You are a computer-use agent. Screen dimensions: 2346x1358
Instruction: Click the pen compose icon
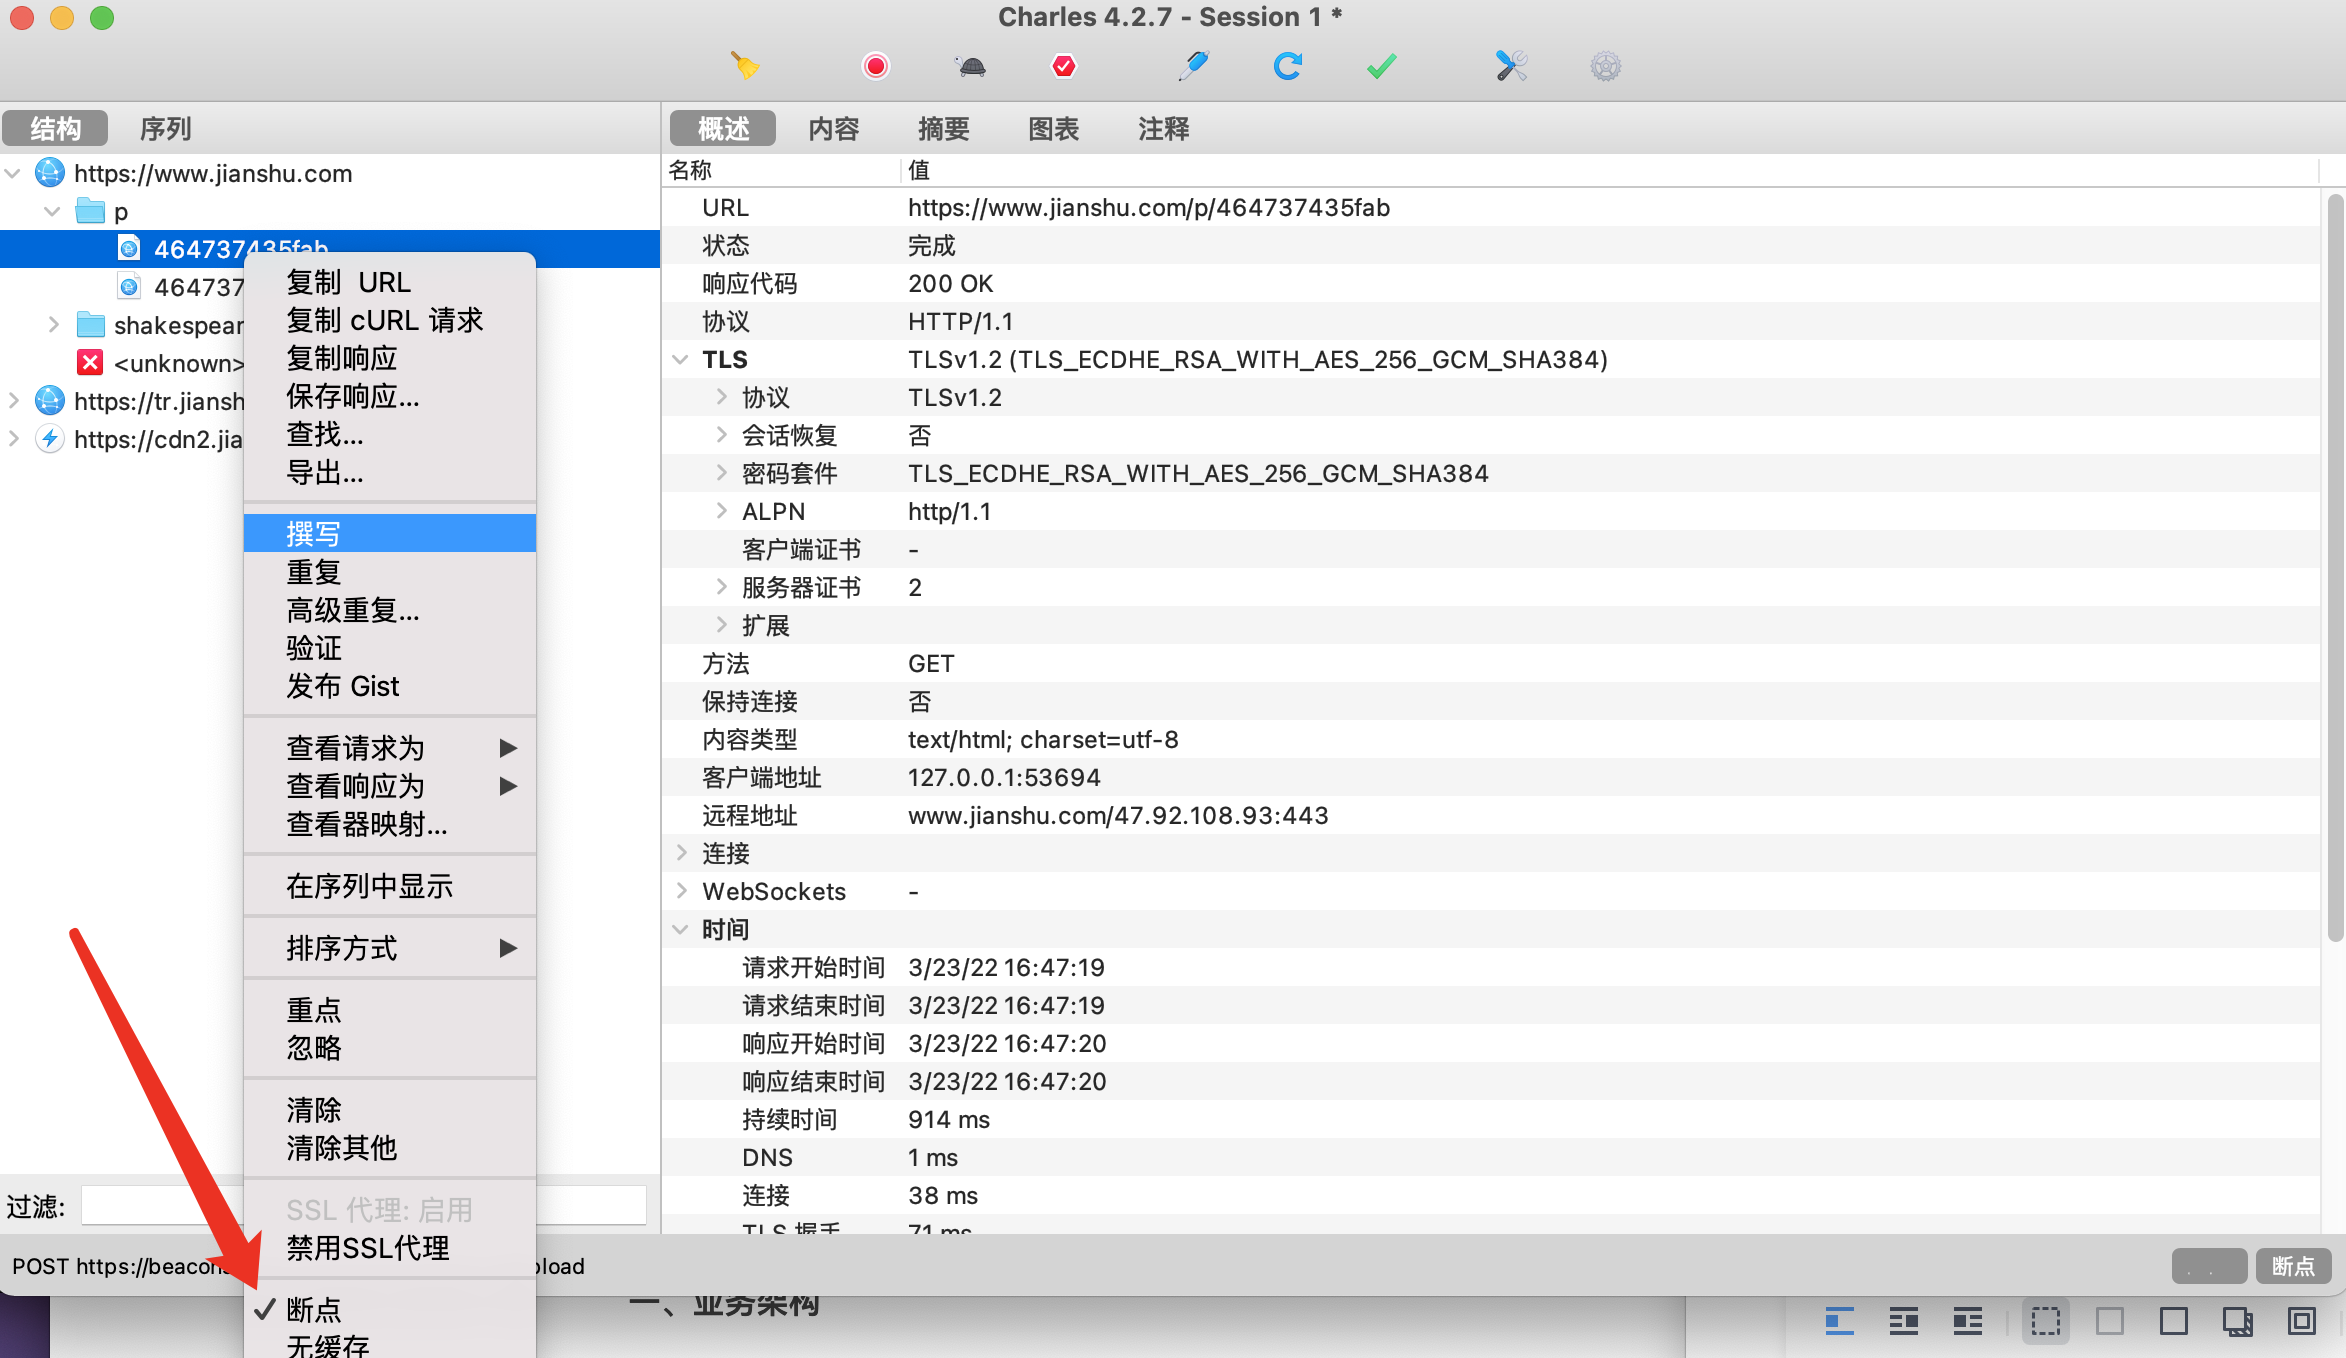point(1194,66)
